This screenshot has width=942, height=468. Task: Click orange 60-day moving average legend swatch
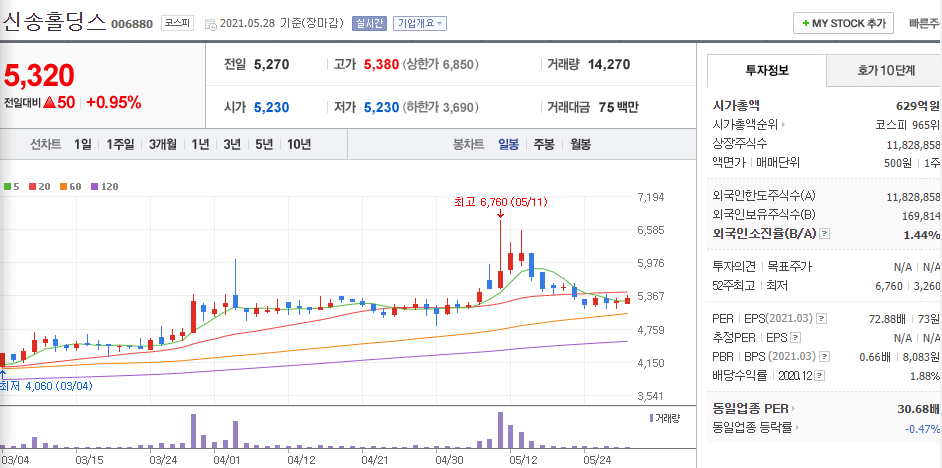click(x=63, y=187)
